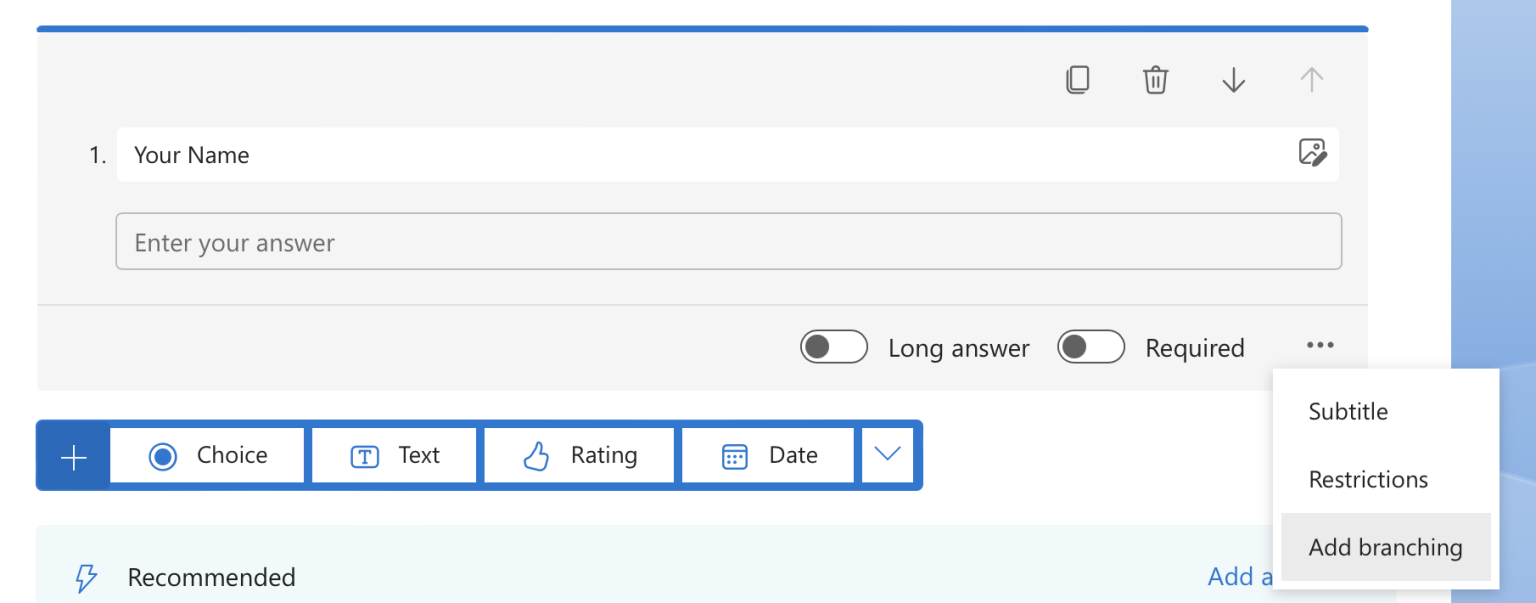Select Subtitle from the options menu

(x=1347, y=411)
